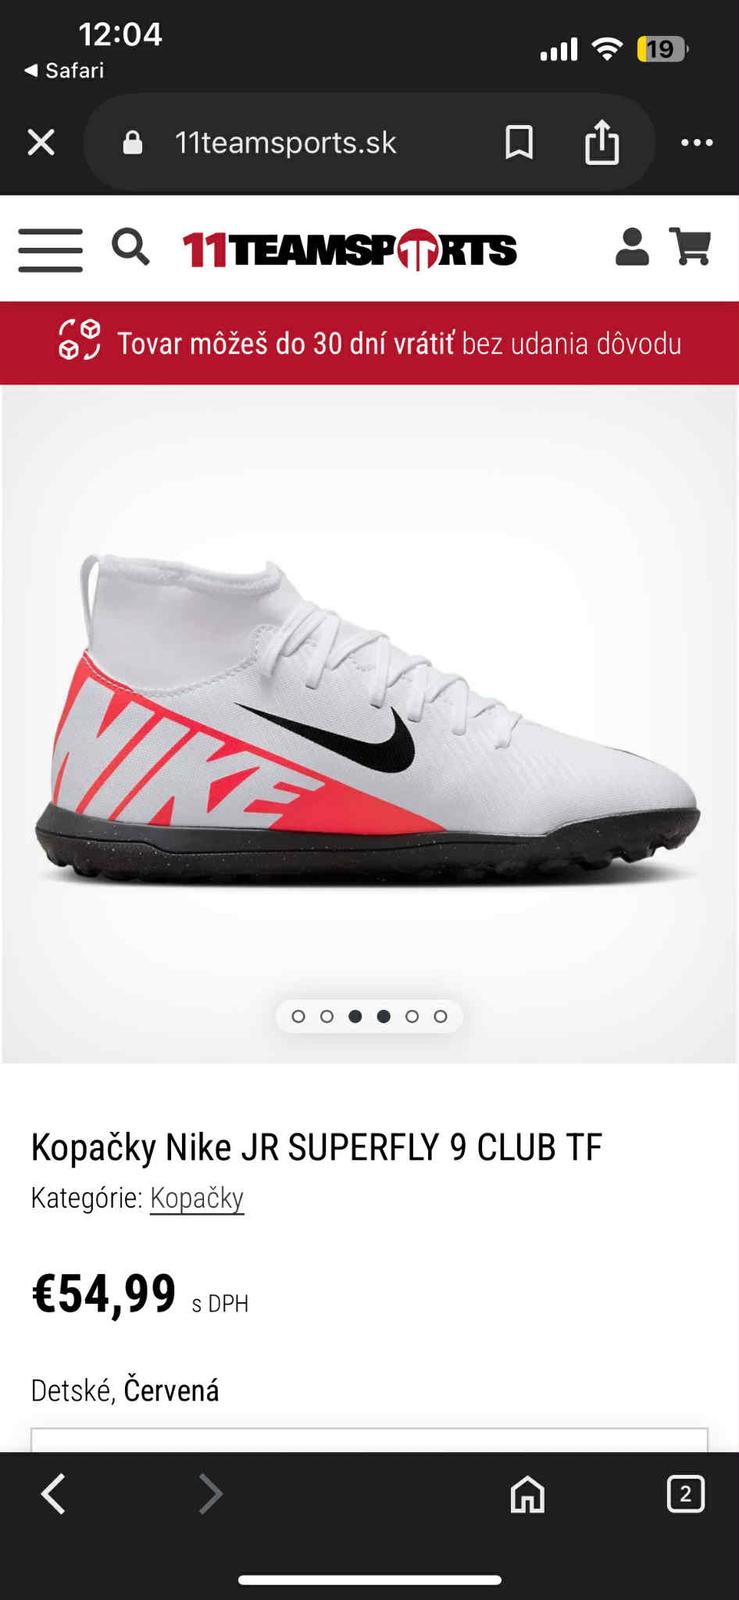Open the hamburger navigation menu
The height and width of the screenshot is (1600, 739).
tap(50, 249)
